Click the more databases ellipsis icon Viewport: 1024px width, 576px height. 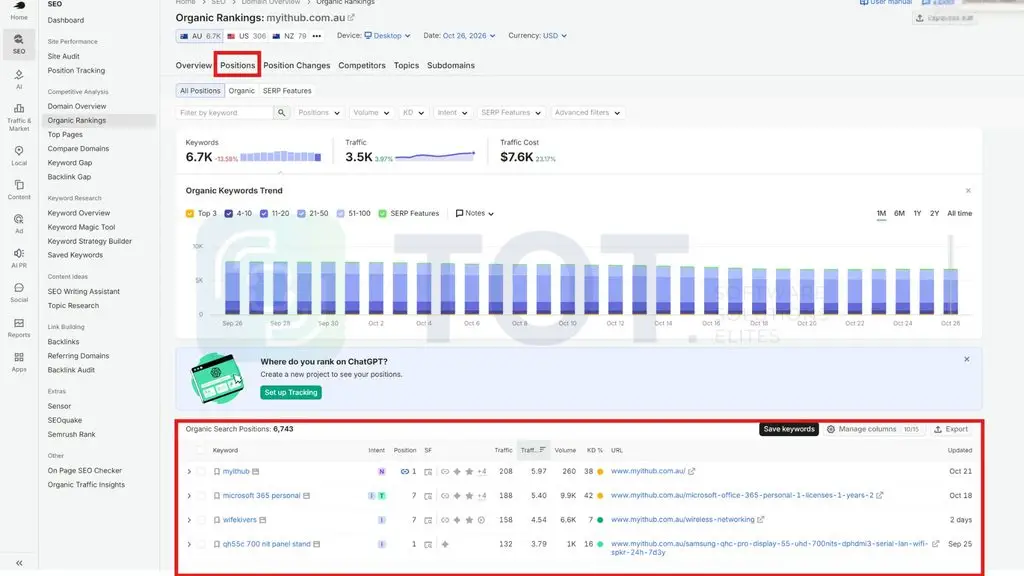point(317,36)
